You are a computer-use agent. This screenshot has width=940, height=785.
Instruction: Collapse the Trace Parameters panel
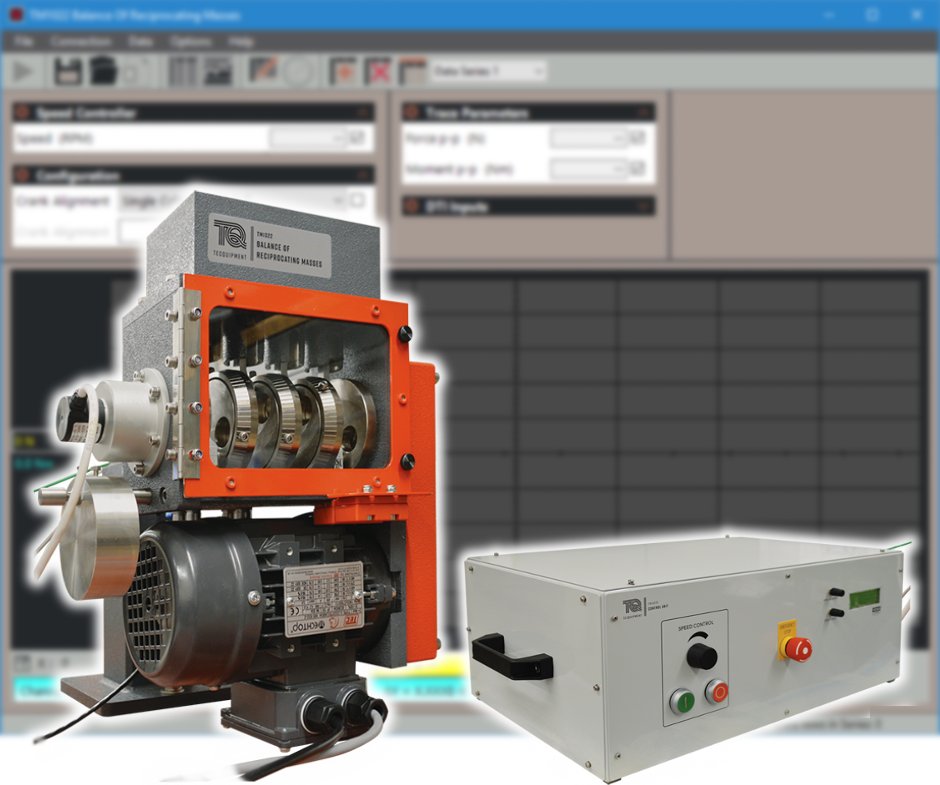(x=644, y=112)
